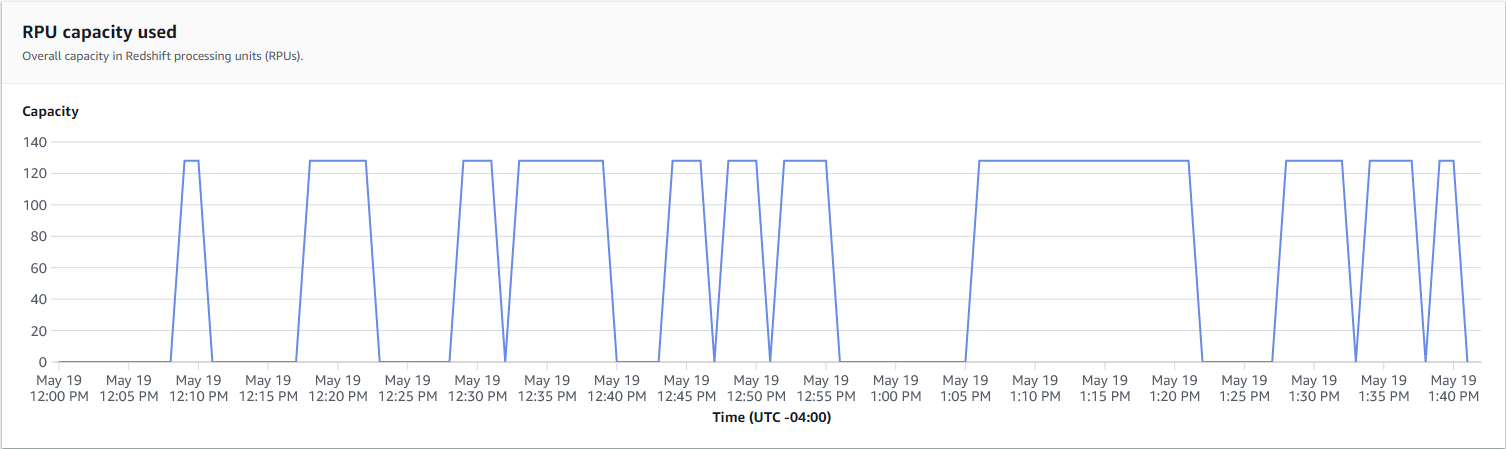Select the "May 19 12:35 PM" axis label
The image size is (1506, 449).
[547, 388]
